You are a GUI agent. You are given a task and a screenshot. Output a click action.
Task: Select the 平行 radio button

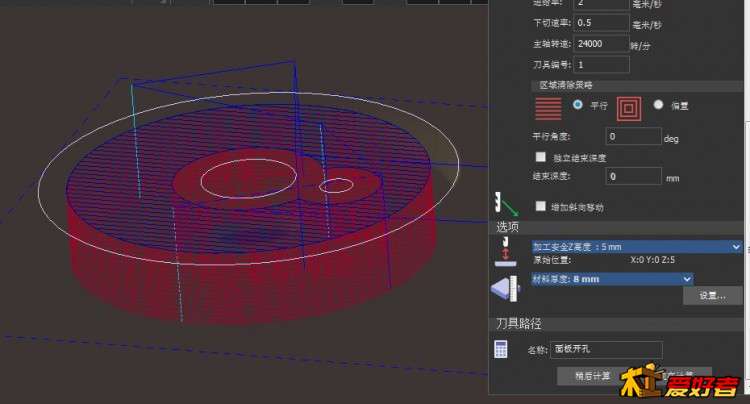tap(578, 105)
